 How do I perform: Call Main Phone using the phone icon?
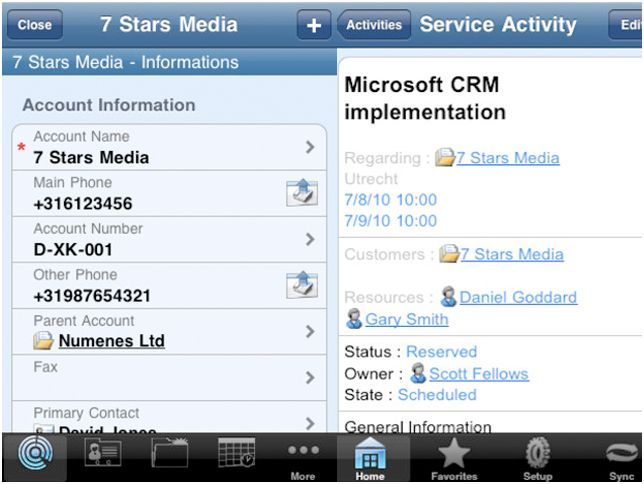(301, 194)
